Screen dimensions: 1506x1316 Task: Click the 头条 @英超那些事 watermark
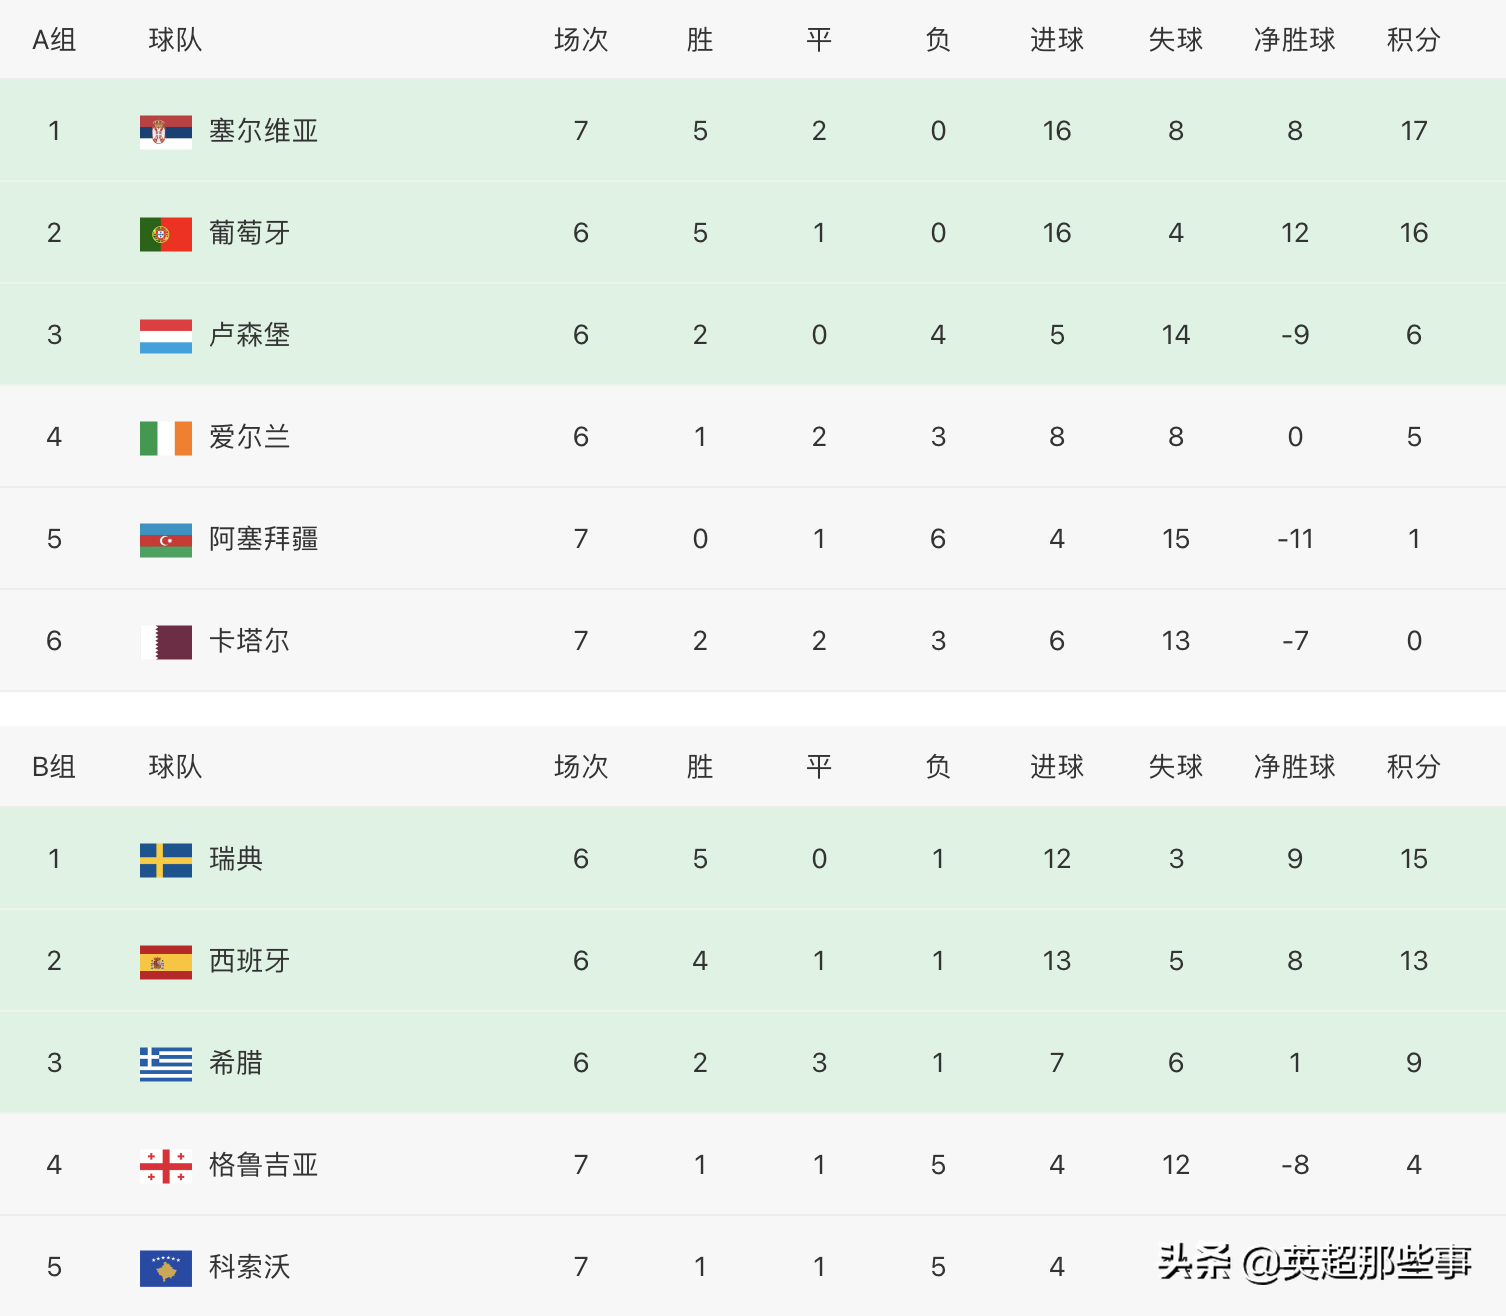pyautogui.click(x=1315, y=1263)
